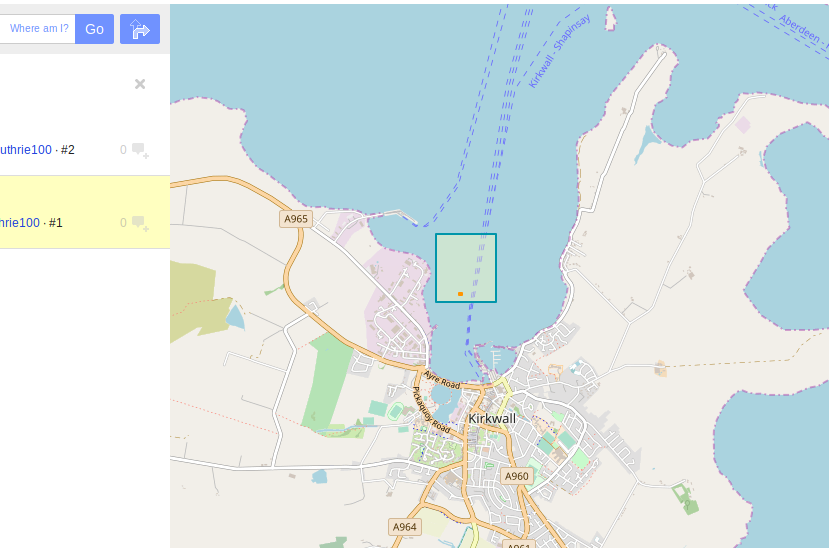The height and width of the screenshot is (548, 829).
Task: Click the comment icon for changeset #2
Action: [x=140, y=150]
